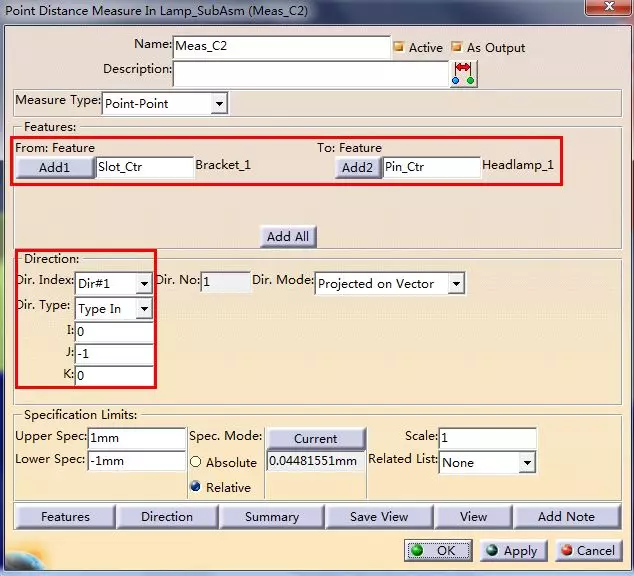Toggle the As Output checkbox
This screenshot has height=576, width=634.
[x=457, y=47]
